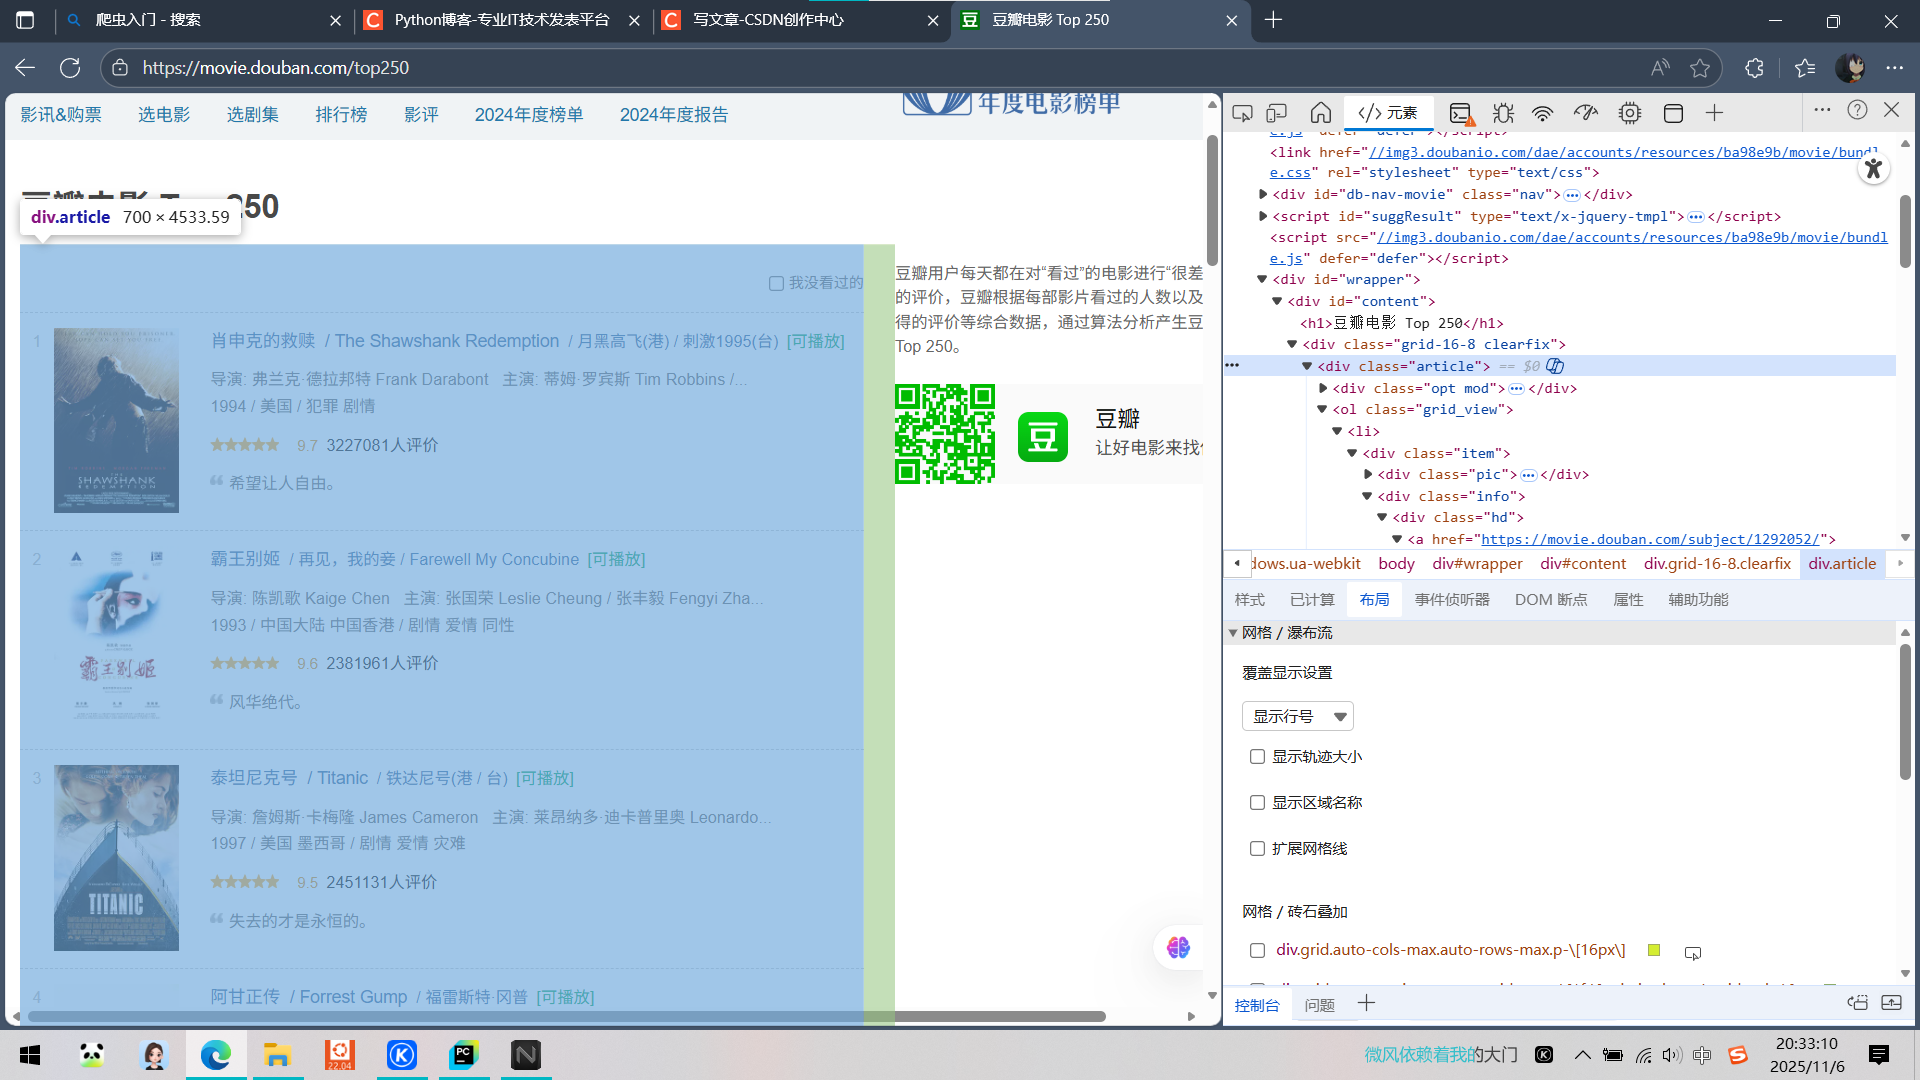Open 肖申克的救赎 movie title link

tap(263, 341)
